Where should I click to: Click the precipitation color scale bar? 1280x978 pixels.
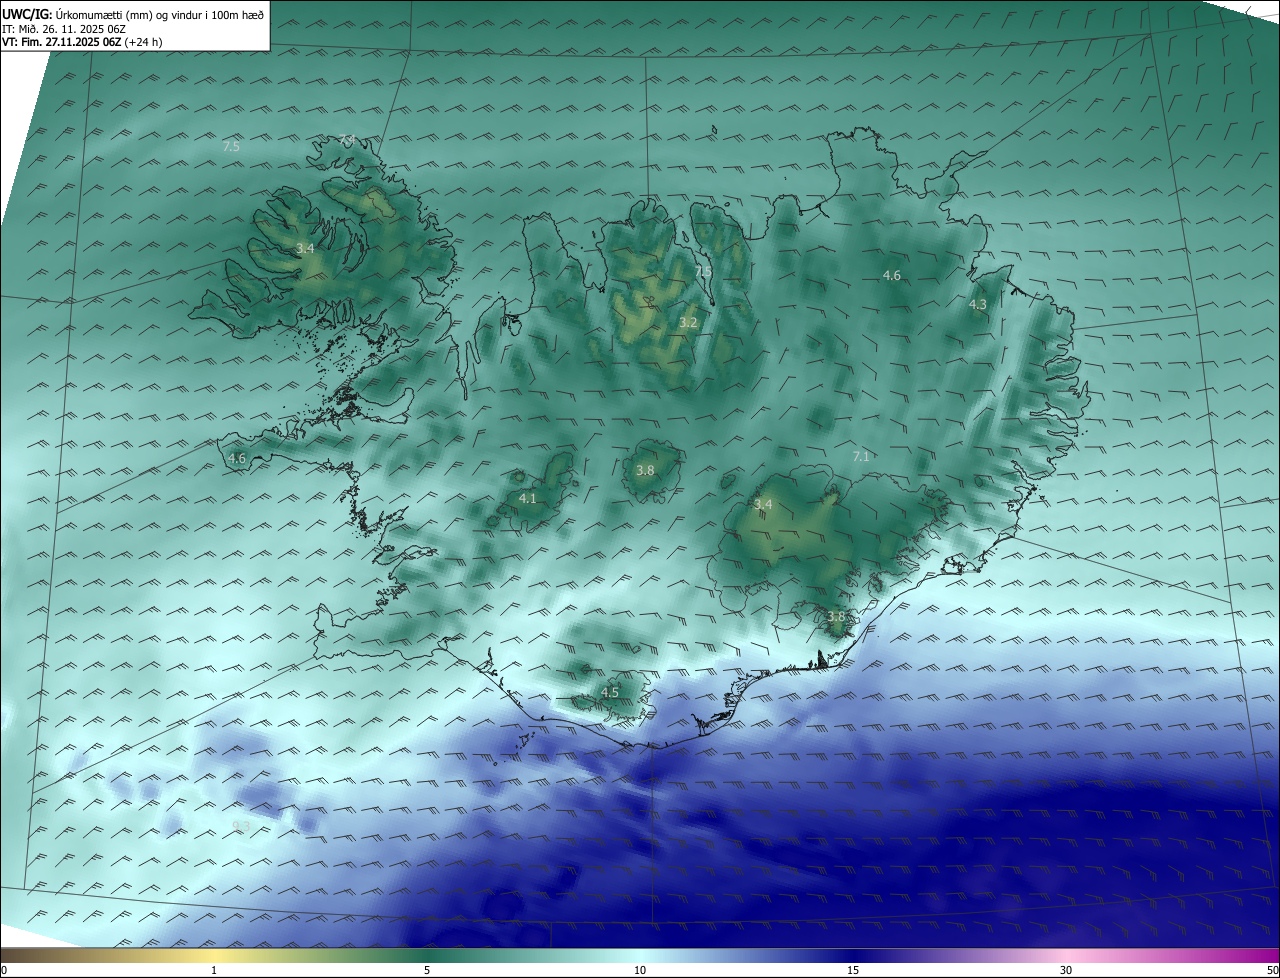coord(640,955)
